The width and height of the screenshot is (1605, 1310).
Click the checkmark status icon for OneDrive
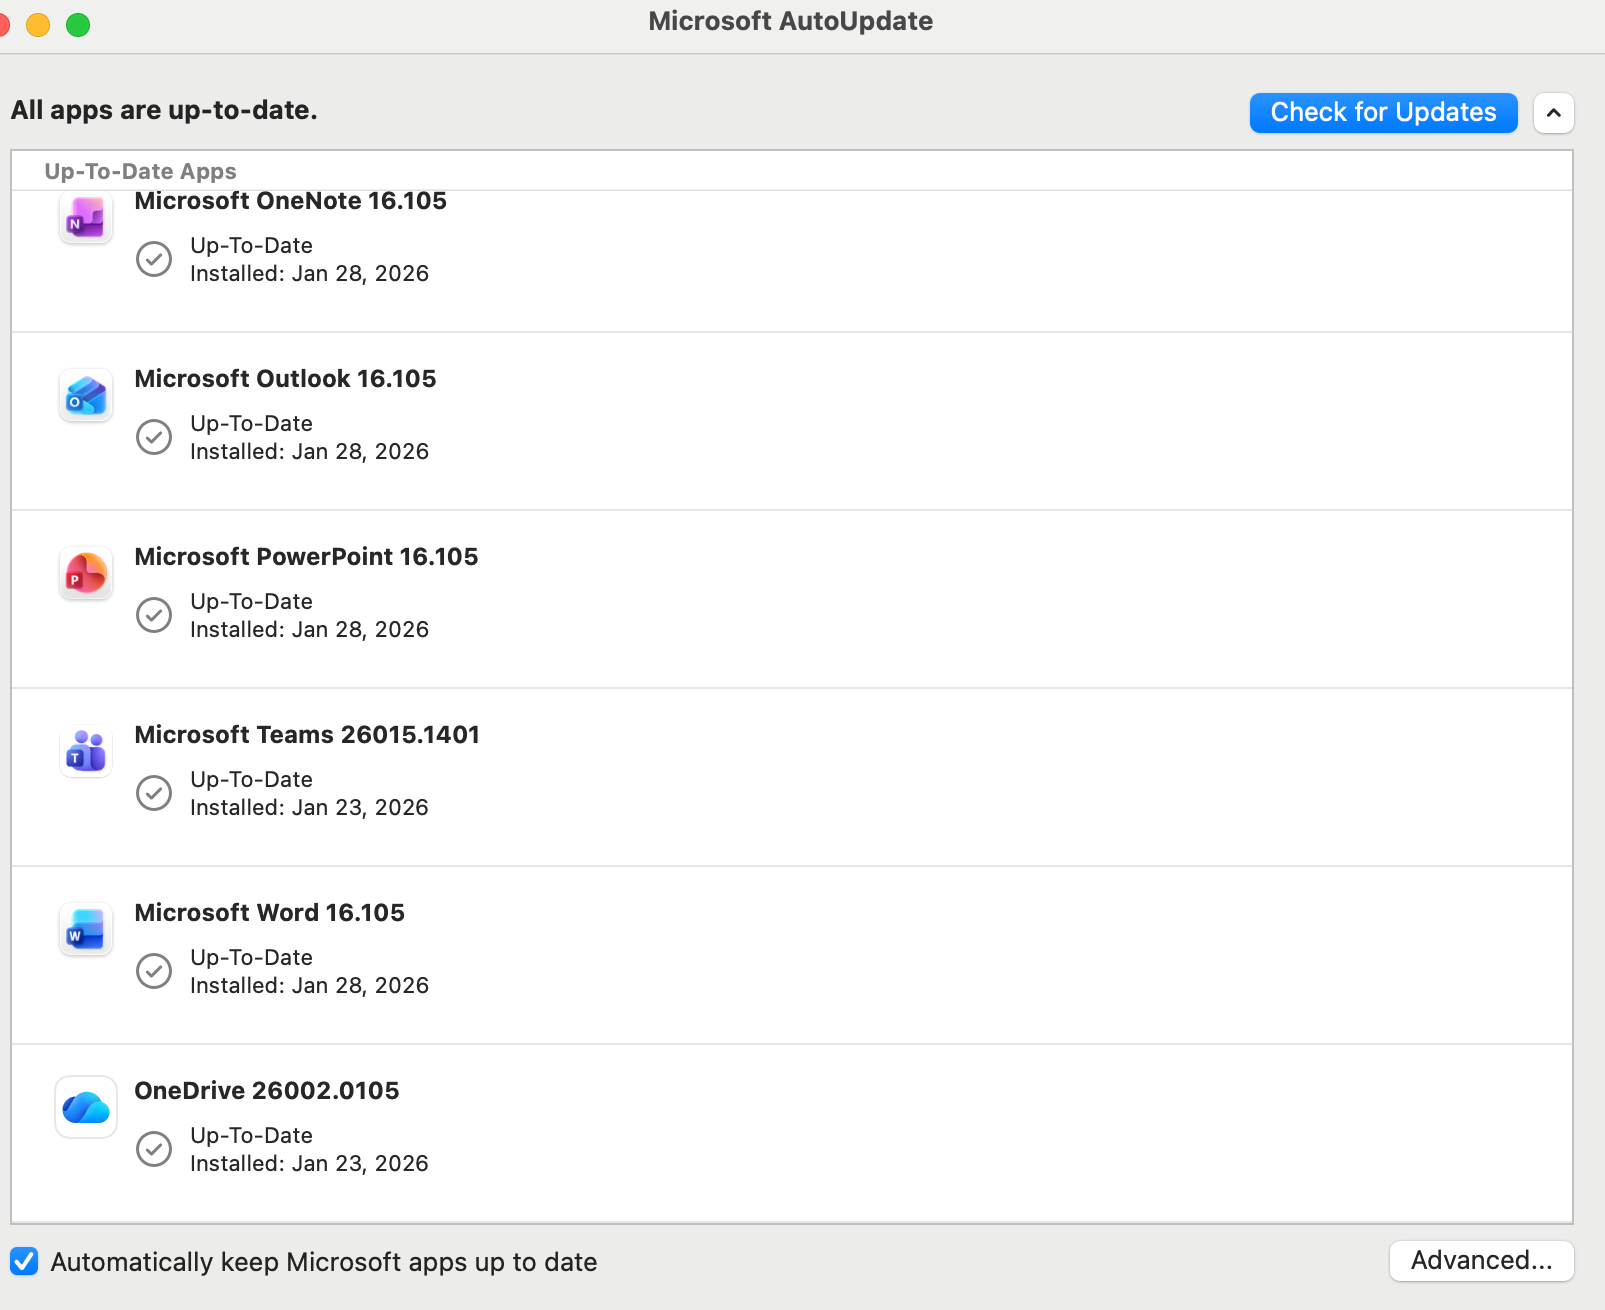(x=154, y=1149)
